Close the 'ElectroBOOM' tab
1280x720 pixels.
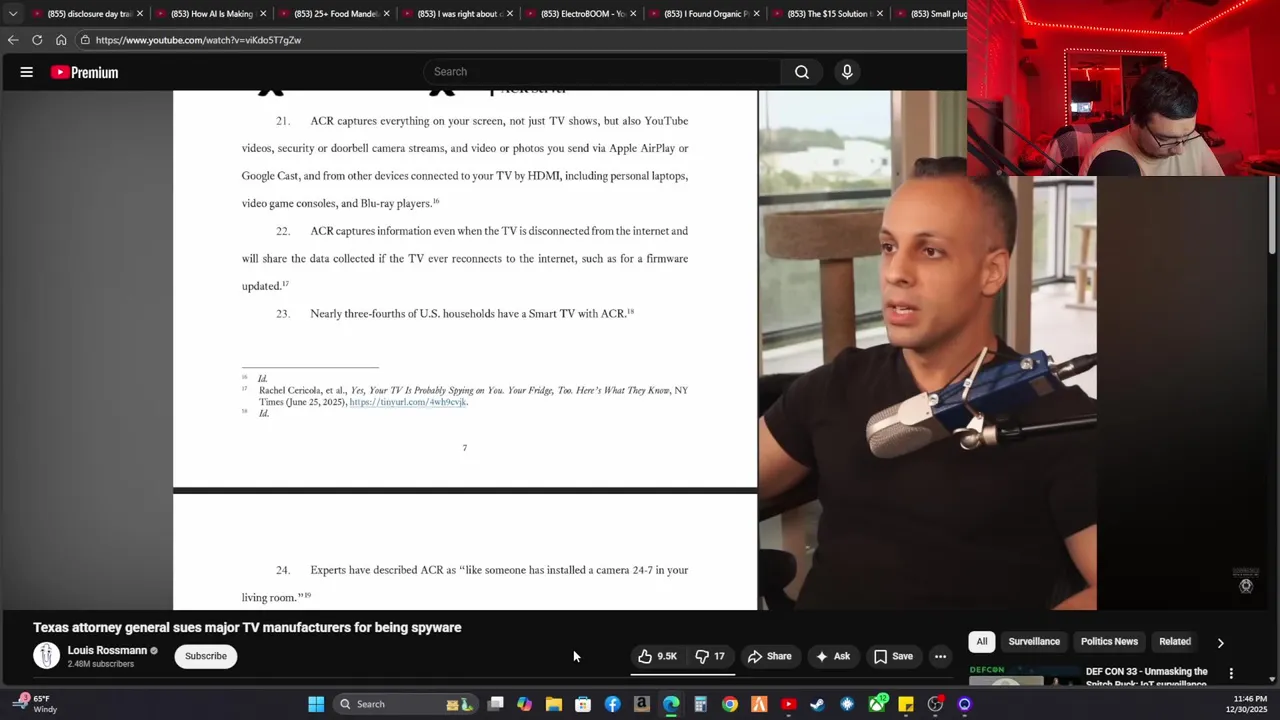coord(633,14)
